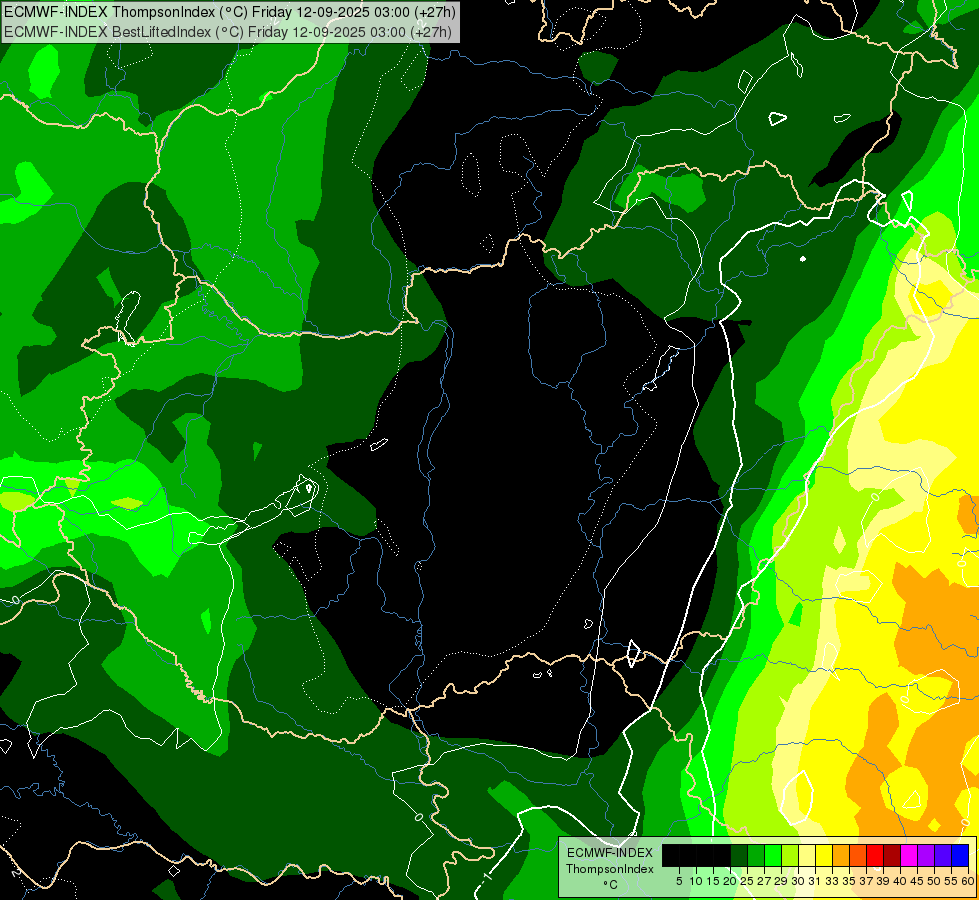979x900 pixels.
Task: Click the blue 55–60 legend swatch
Action: click(960, 855)
